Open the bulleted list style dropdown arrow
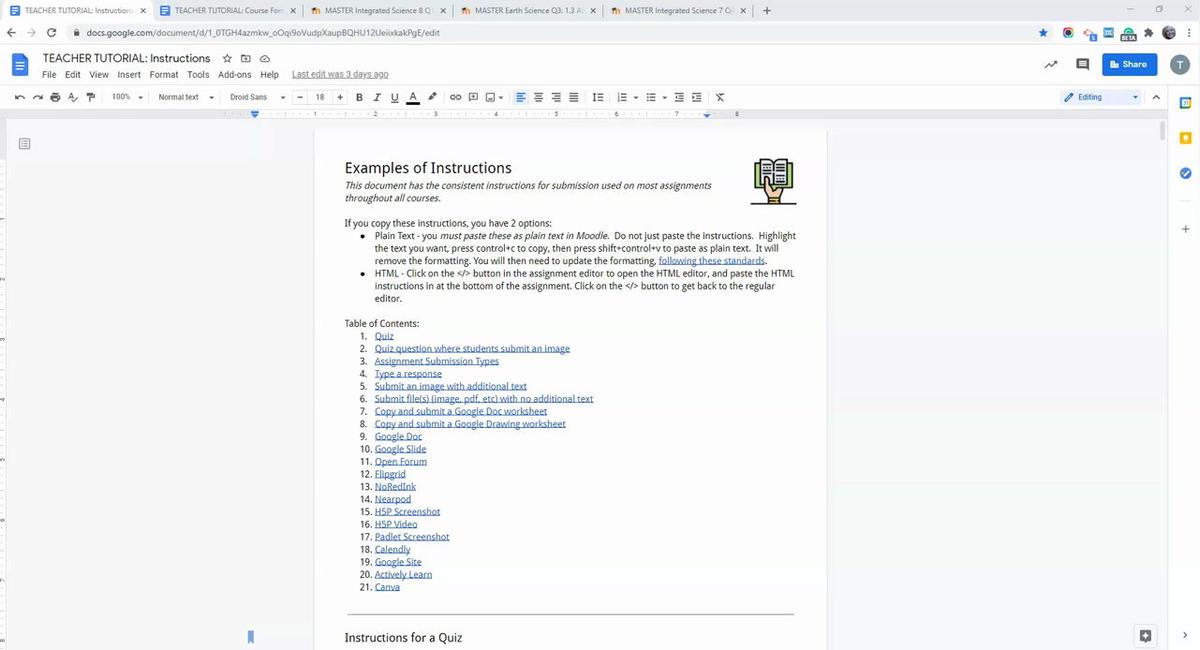Screen dimensions: 1200x650 point(664,97)
